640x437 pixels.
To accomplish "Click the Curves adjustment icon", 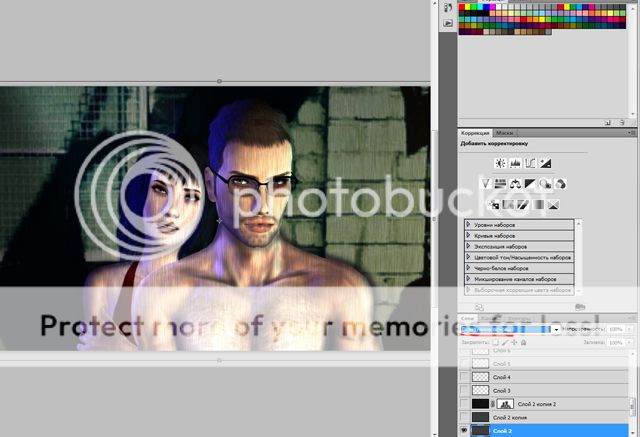I will click(531, 163).
